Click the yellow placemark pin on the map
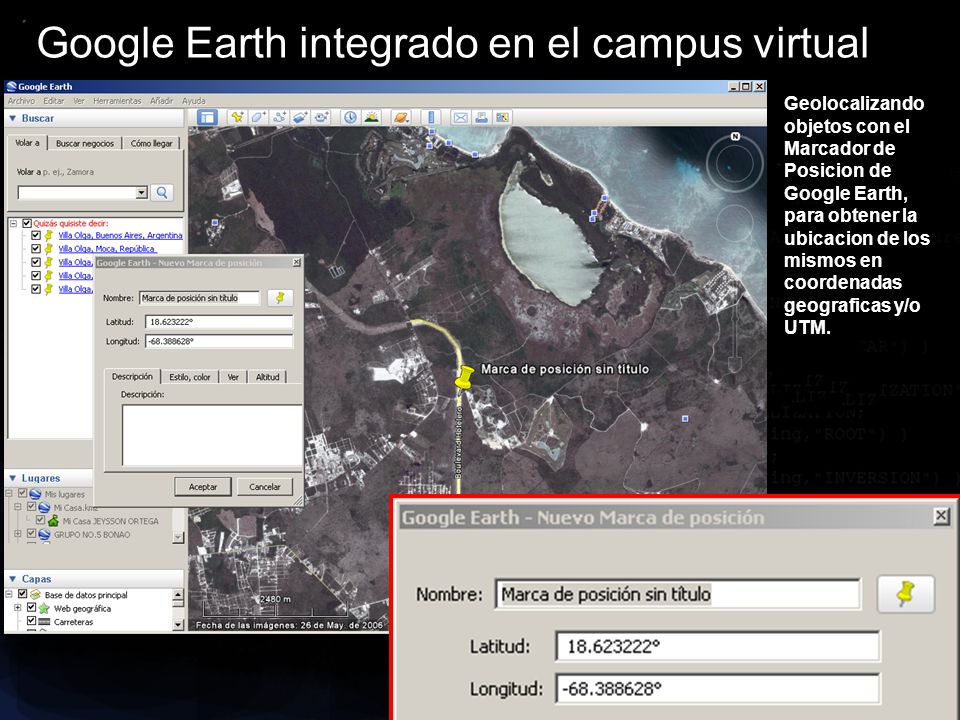The width and height of the screenshot is (960, 720). pos(465,376)
